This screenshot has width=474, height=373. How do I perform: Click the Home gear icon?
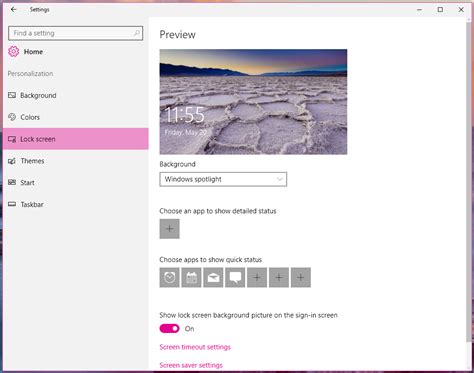click(x=14, y=51)
